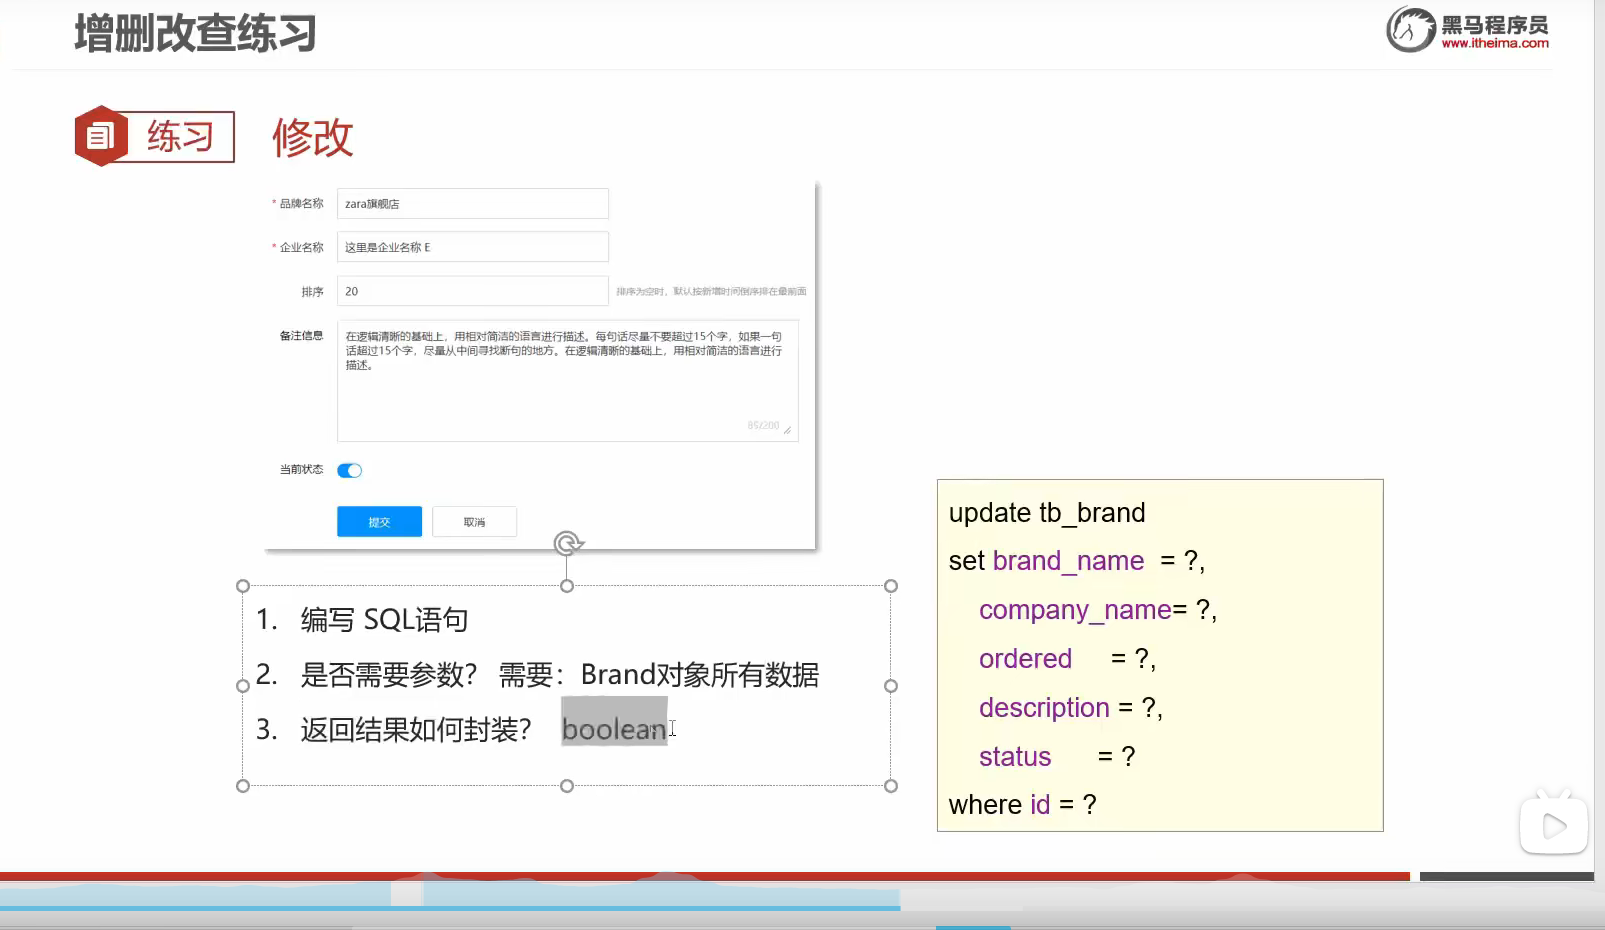1605x930 pixels.
Task: Click the www.itheima.com link text
Action: 1495,43
